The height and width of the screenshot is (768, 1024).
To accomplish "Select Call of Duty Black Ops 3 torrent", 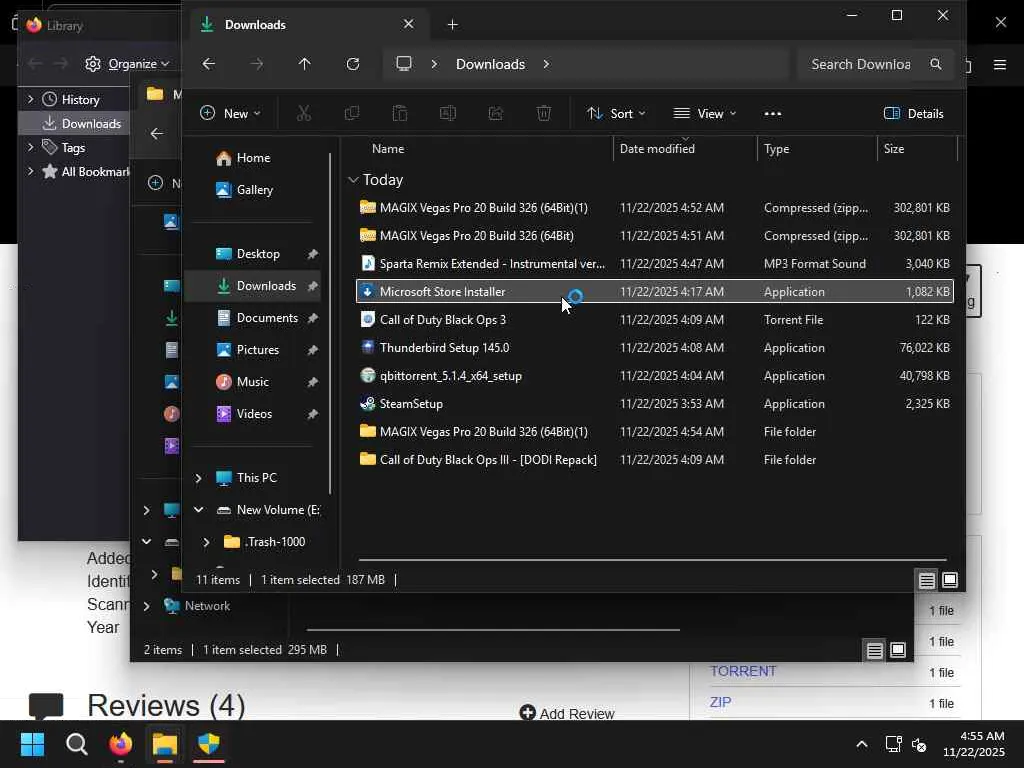I will 654,320.
